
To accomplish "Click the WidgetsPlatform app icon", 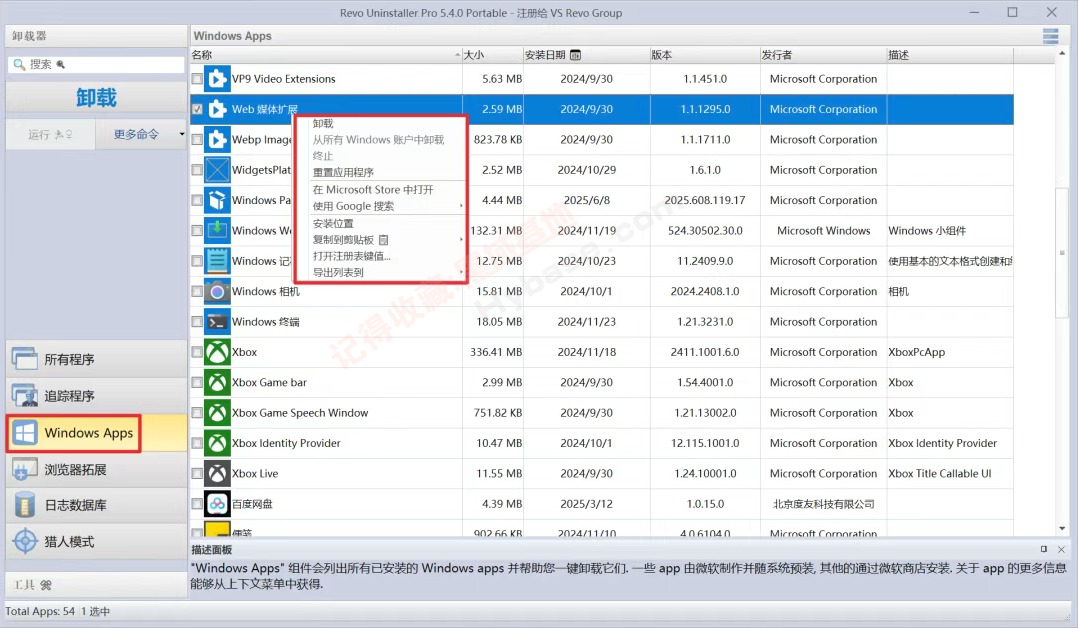I will pos(217,170).
